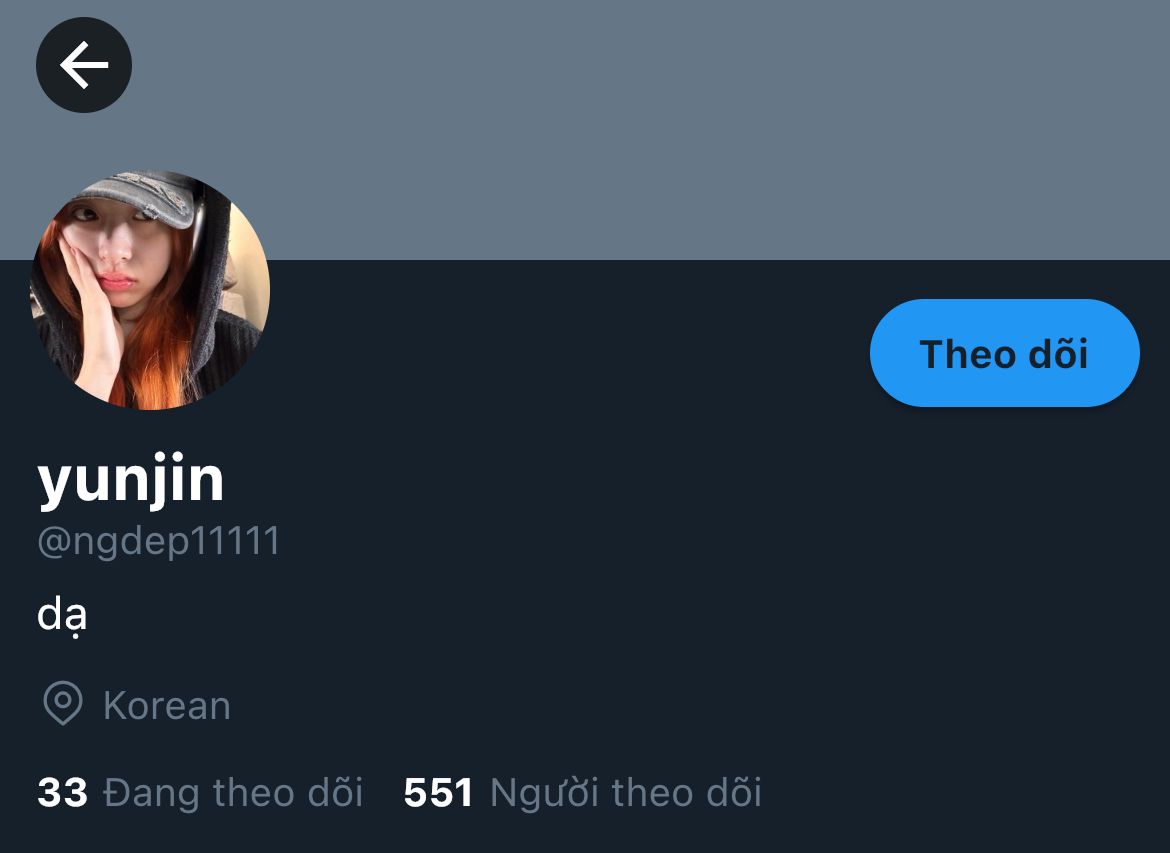Image resolution: width=1170 pixels, height=853 pixels.
Task: Click the "Đang theo dõi" label
Action: (x=233, y=793)
